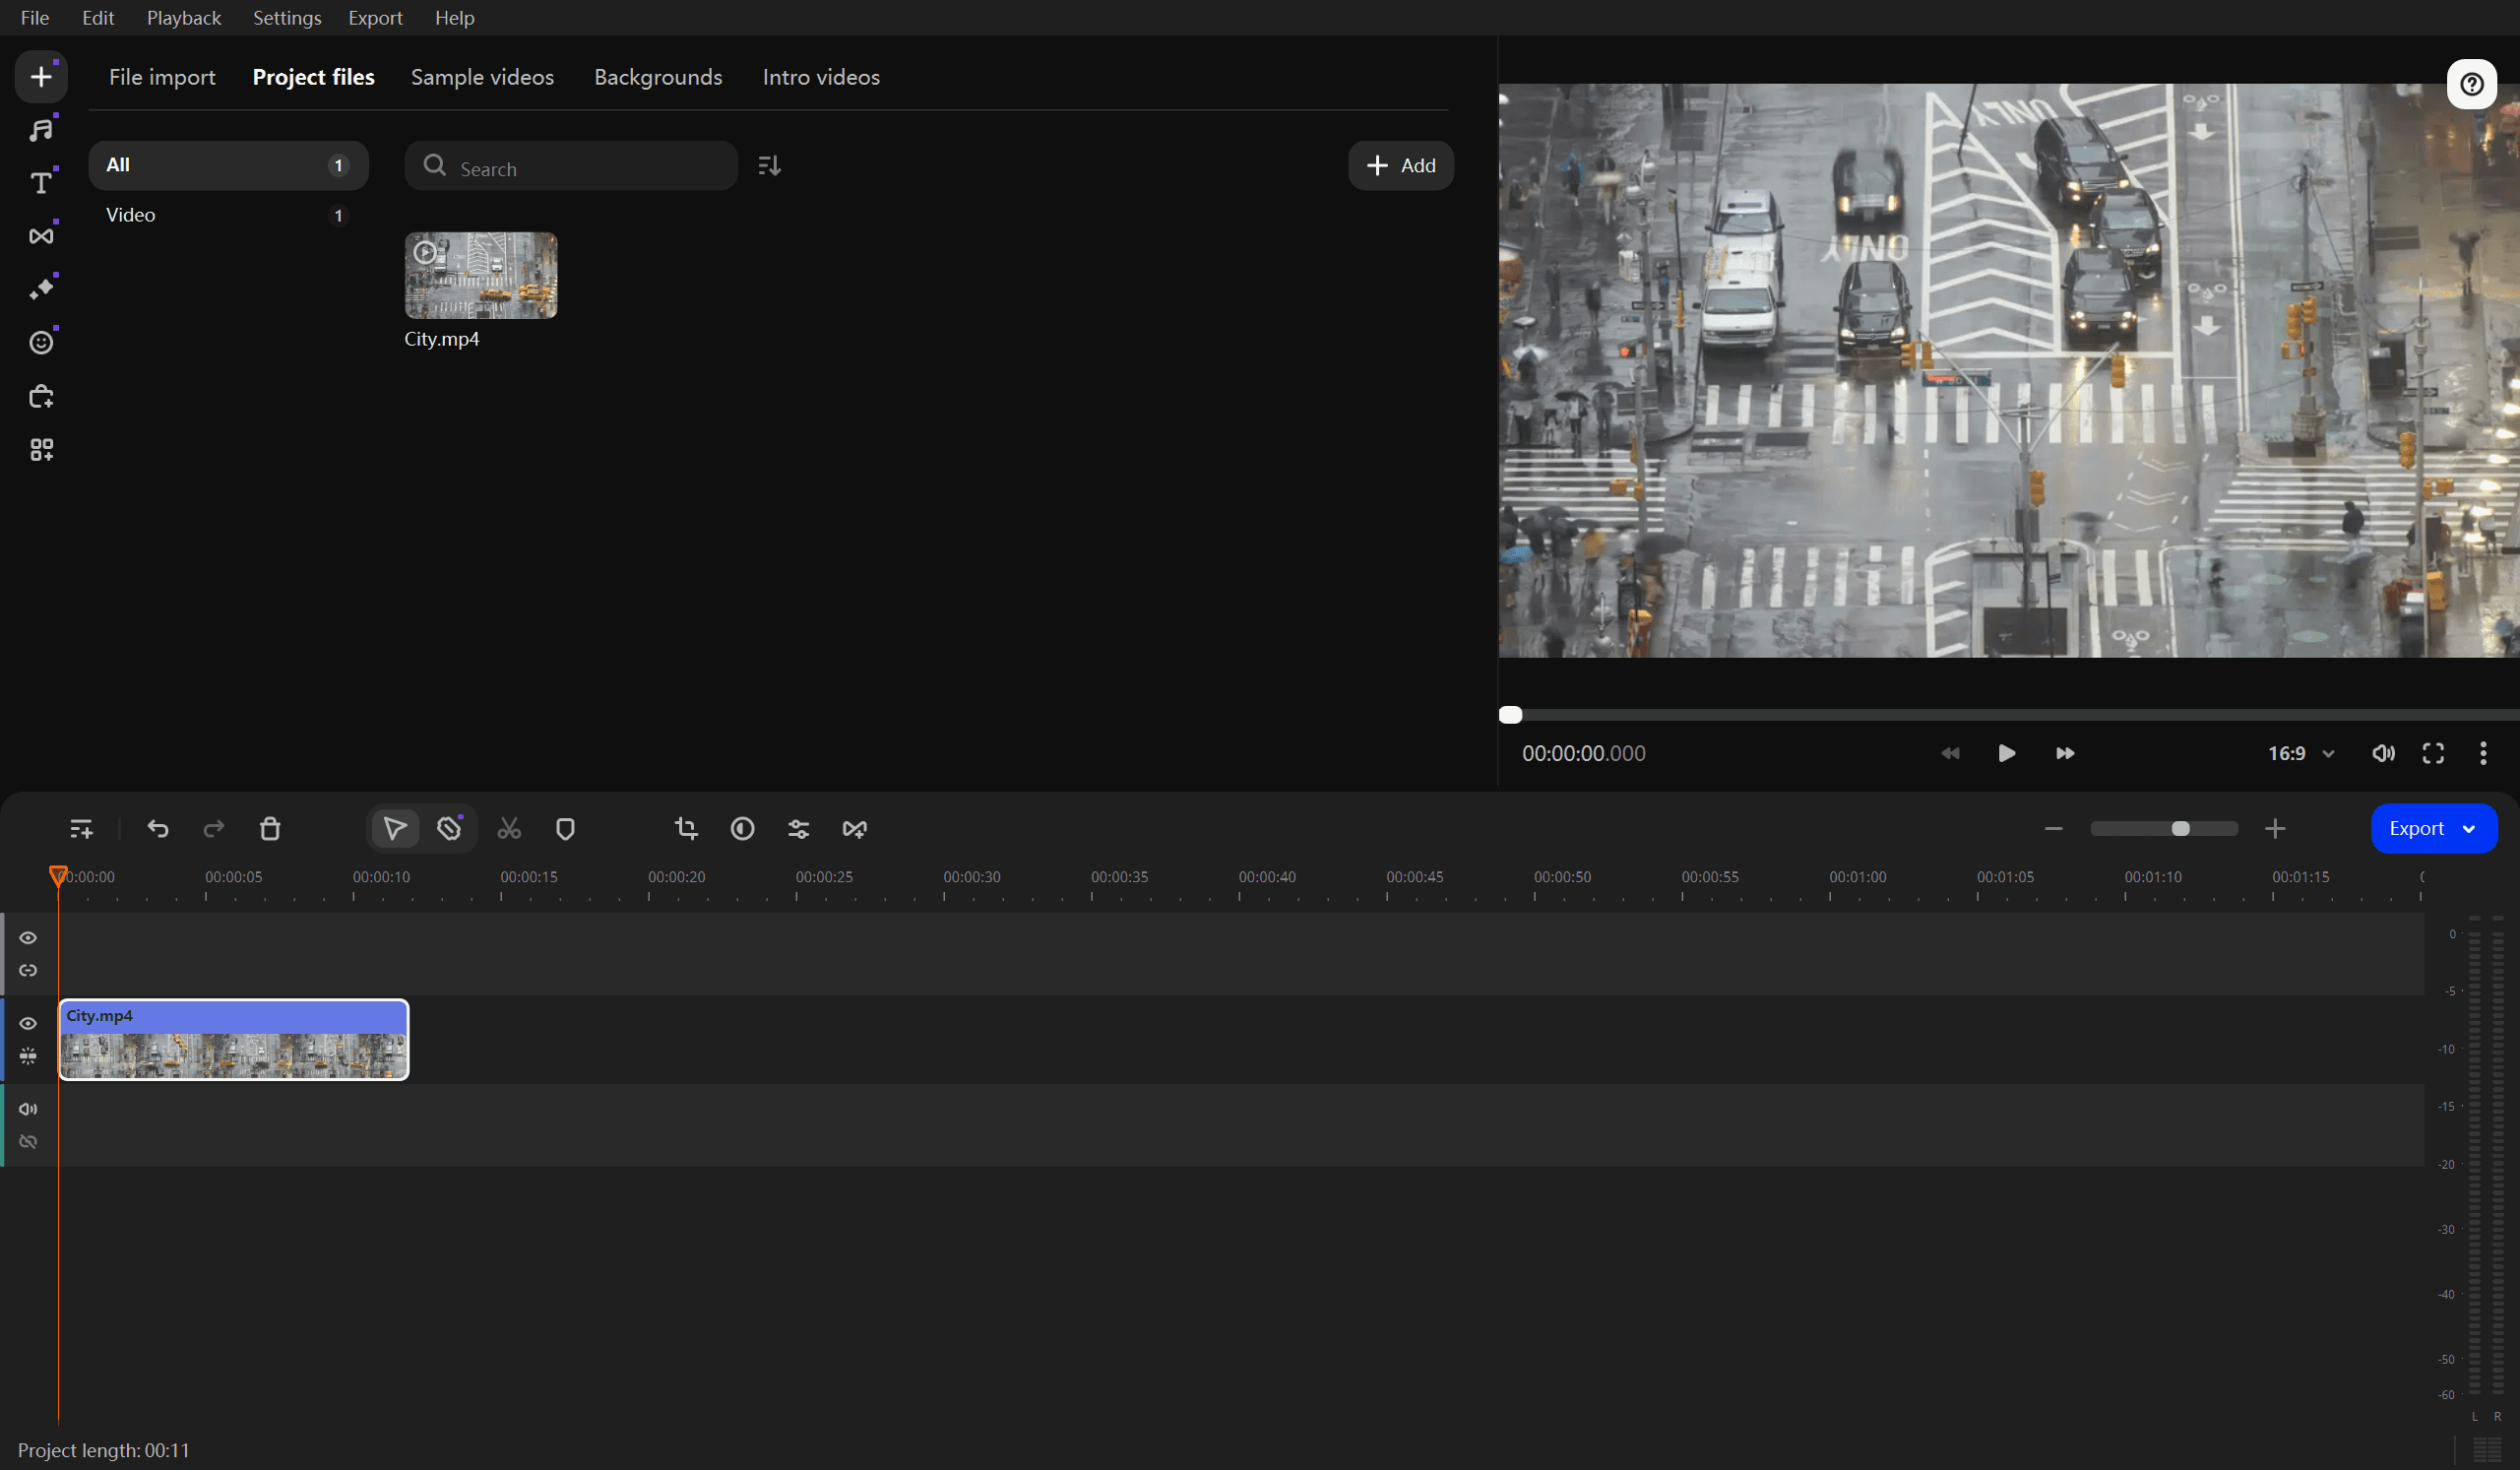
Task: Toggle visibility of the City.mp4 video track
Action: tap(28, 1023)
